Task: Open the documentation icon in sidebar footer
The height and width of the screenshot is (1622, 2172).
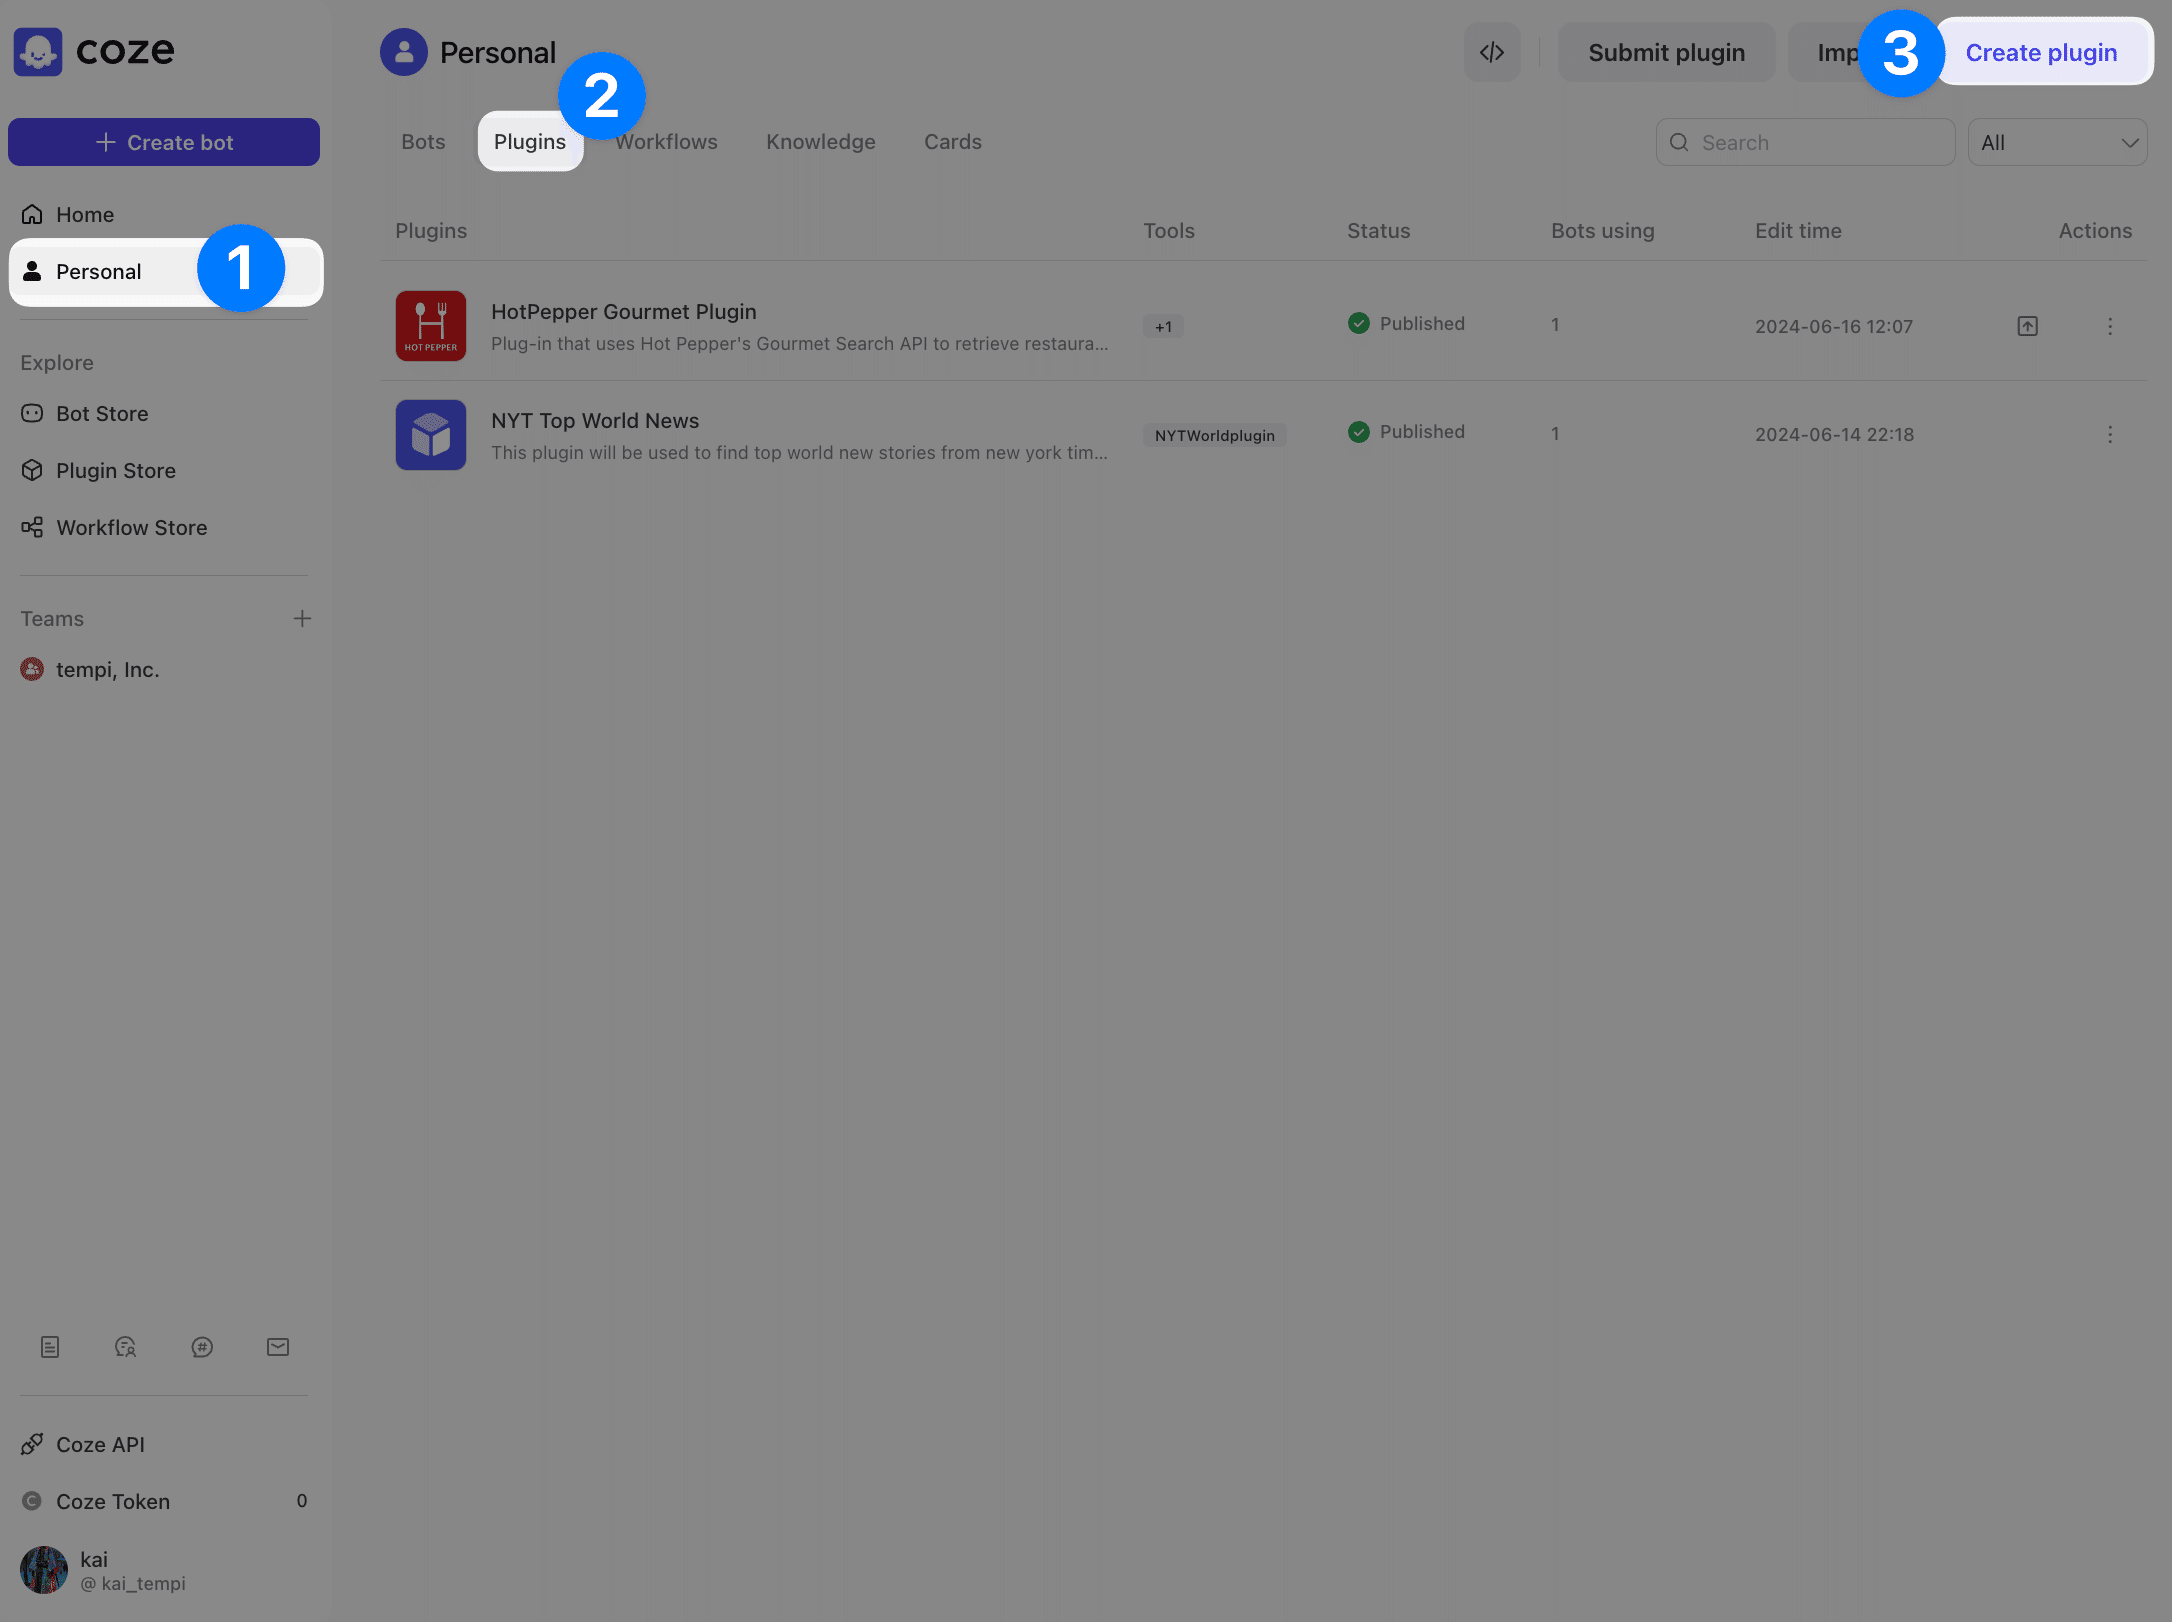Action: click(x=50, y=1347)
